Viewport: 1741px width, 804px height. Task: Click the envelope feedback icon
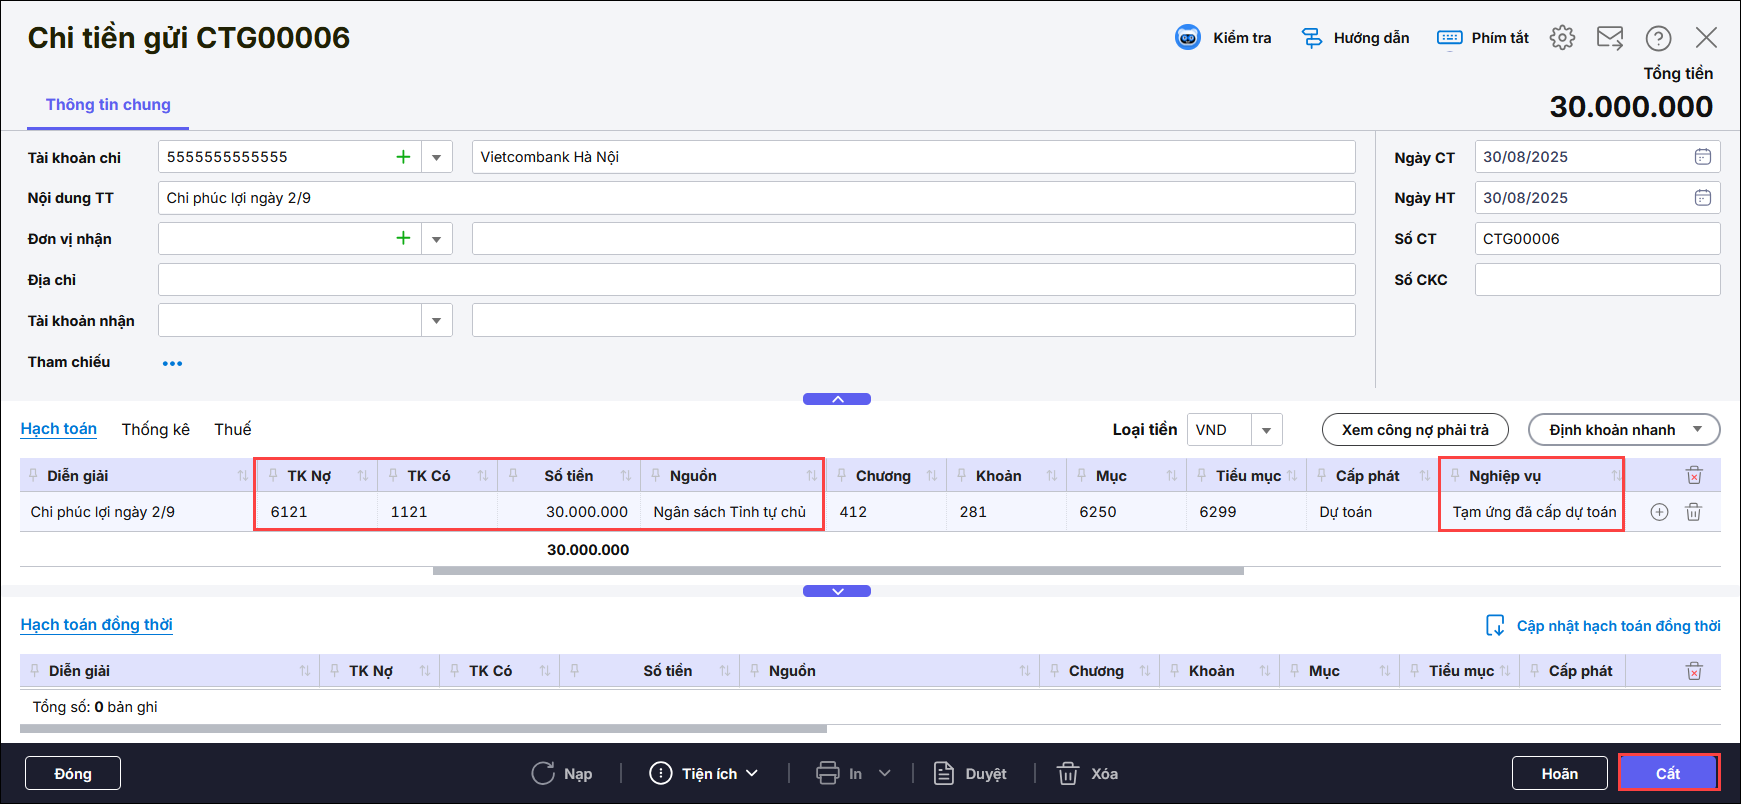[1610, 38]
